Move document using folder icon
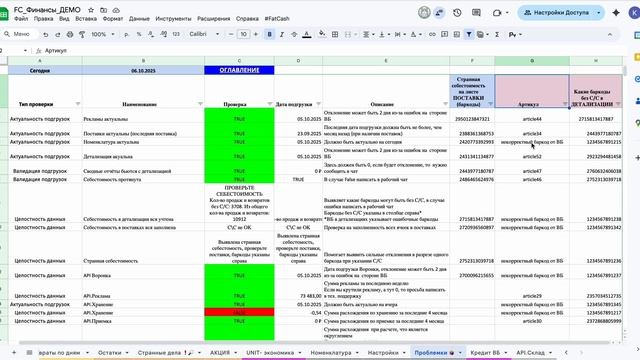640x360 pixels. [104, 10]
